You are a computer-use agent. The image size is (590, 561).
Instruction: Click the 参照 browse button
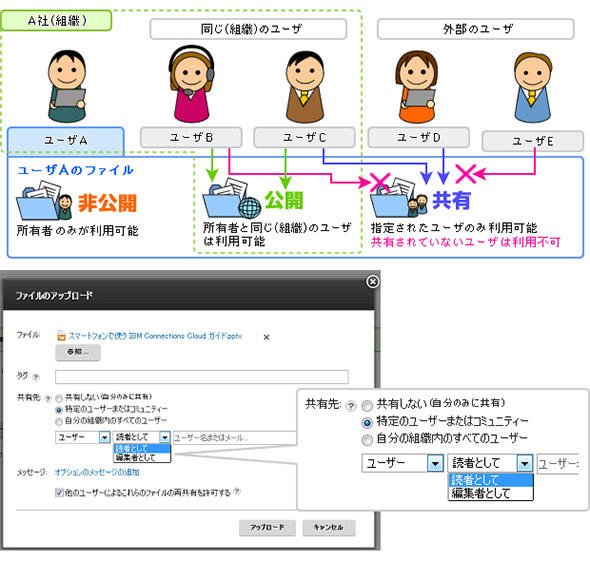click(78, 352)
